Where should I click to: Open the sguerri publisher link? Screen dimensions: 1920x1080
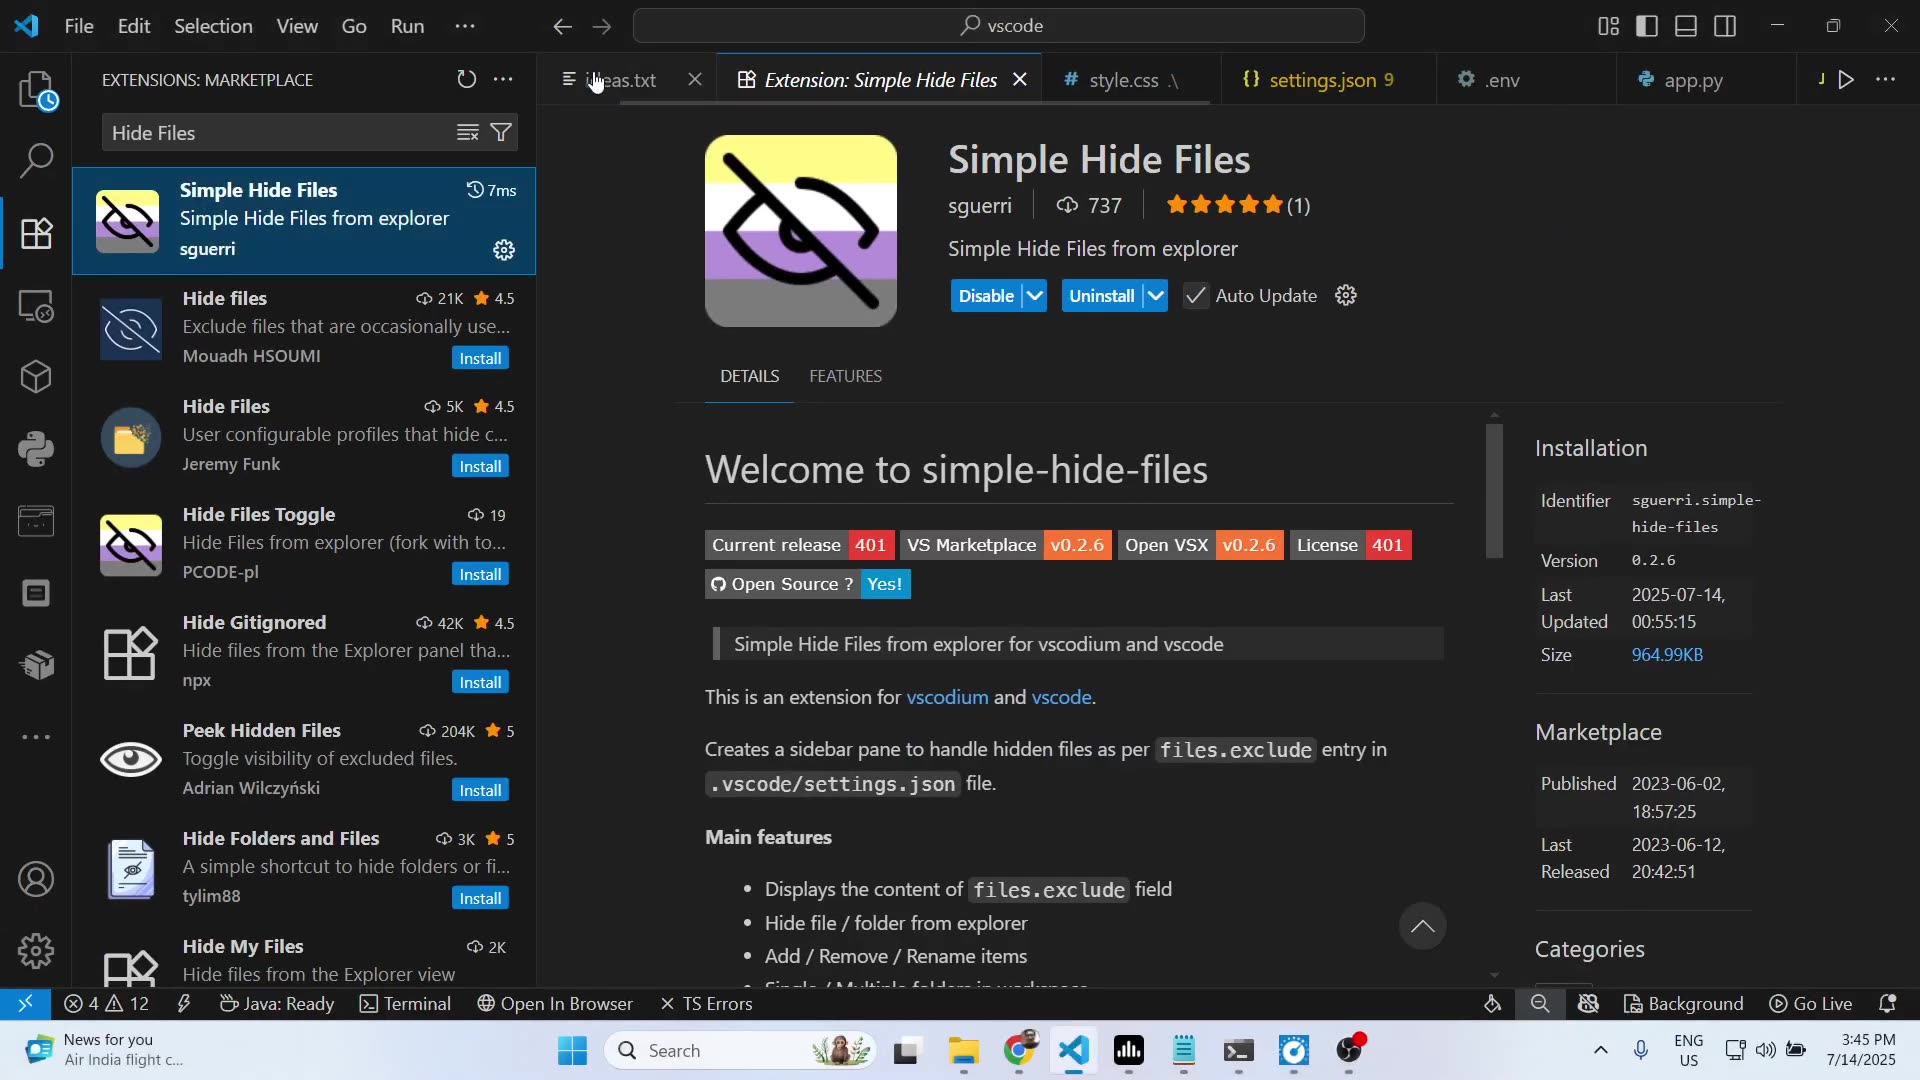[x=980, y=205]
